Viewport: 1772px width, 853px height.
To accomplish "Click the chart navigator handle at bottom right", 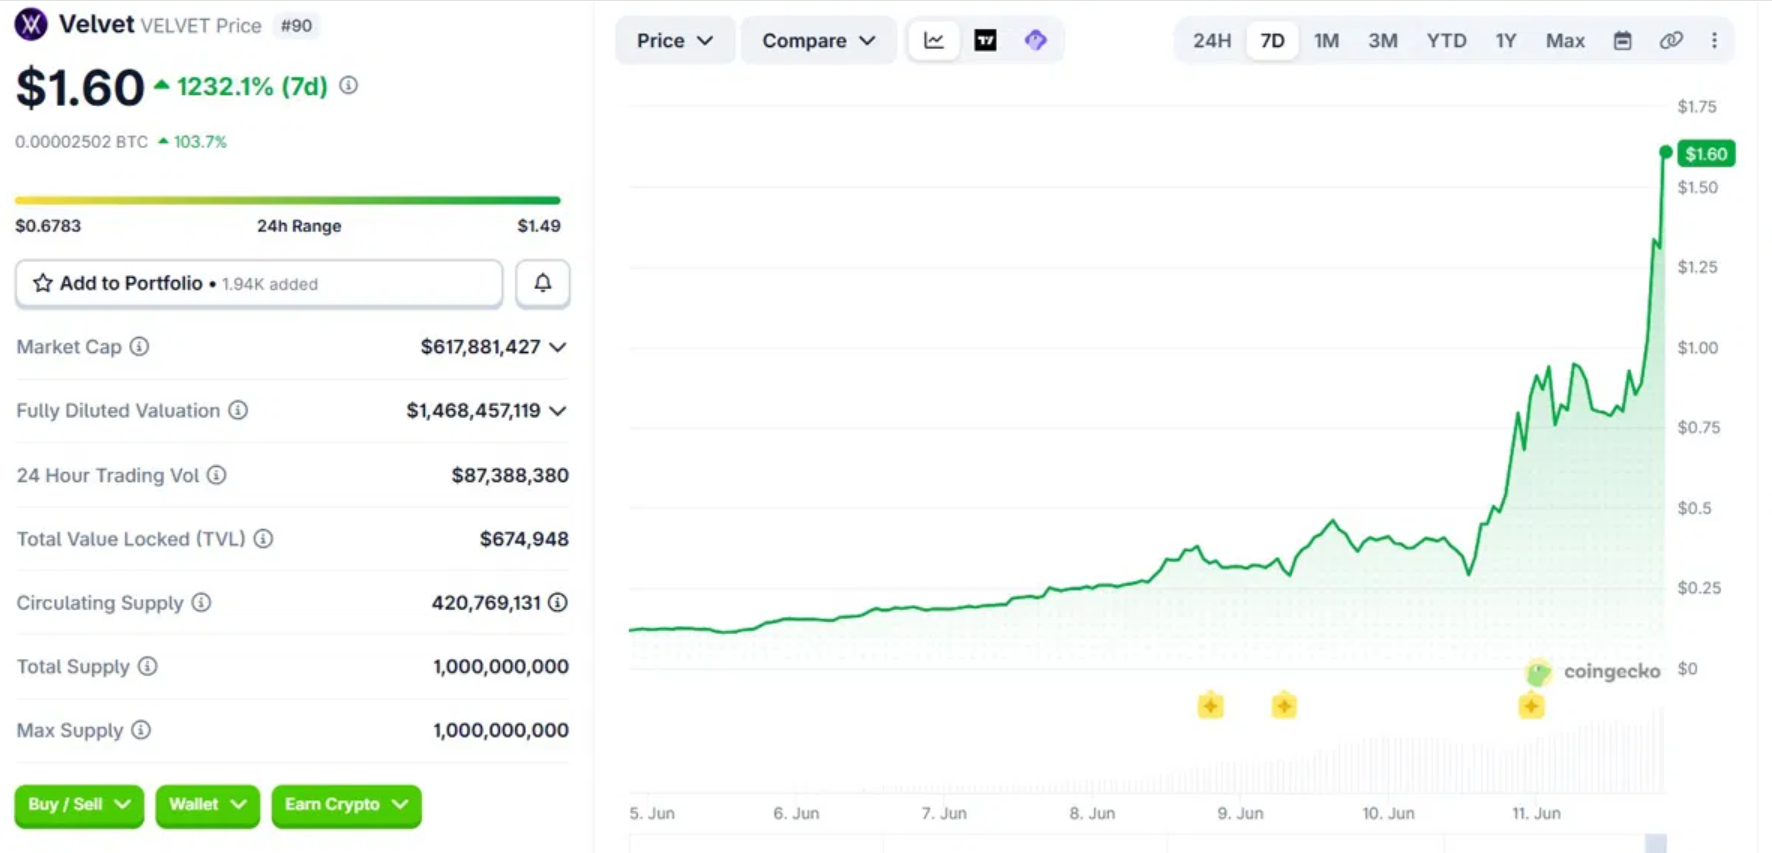I will pyautogui.click(x=1656, y=843).
